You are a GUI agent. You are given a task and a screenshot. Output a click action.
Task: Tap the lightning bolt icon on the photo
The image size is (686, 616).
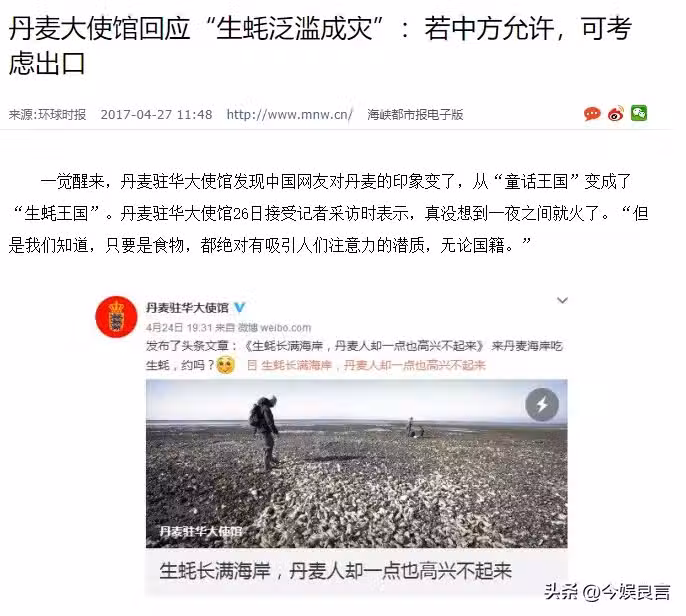[542, 405]
